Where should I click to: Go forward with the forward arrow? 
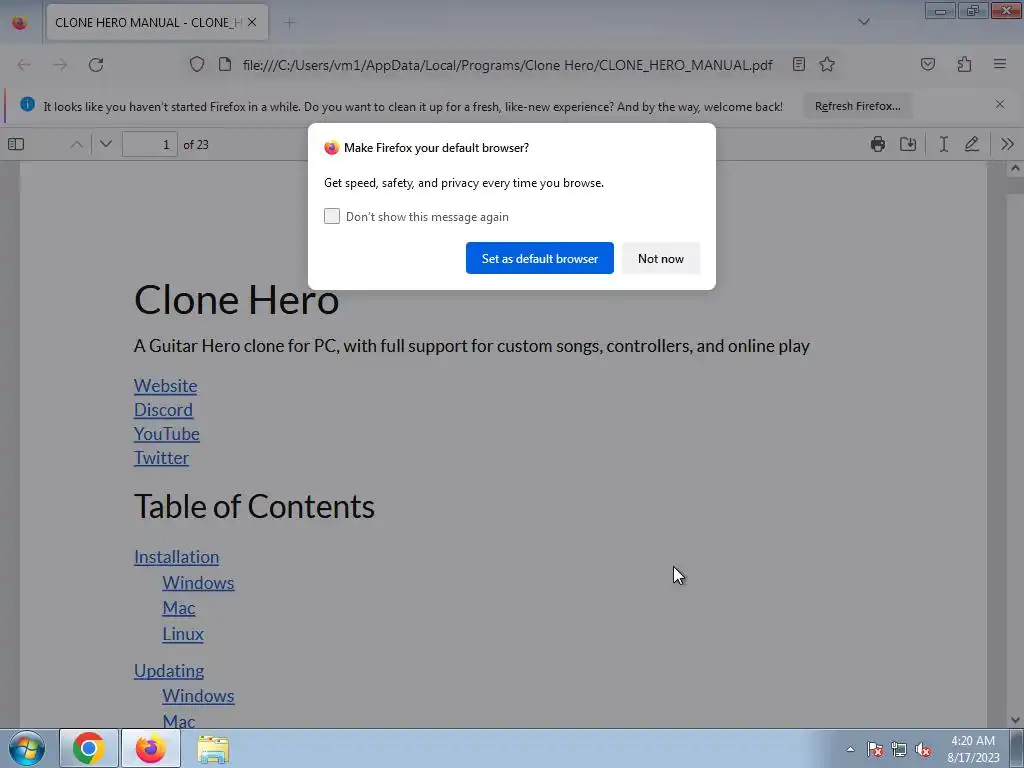60,65
